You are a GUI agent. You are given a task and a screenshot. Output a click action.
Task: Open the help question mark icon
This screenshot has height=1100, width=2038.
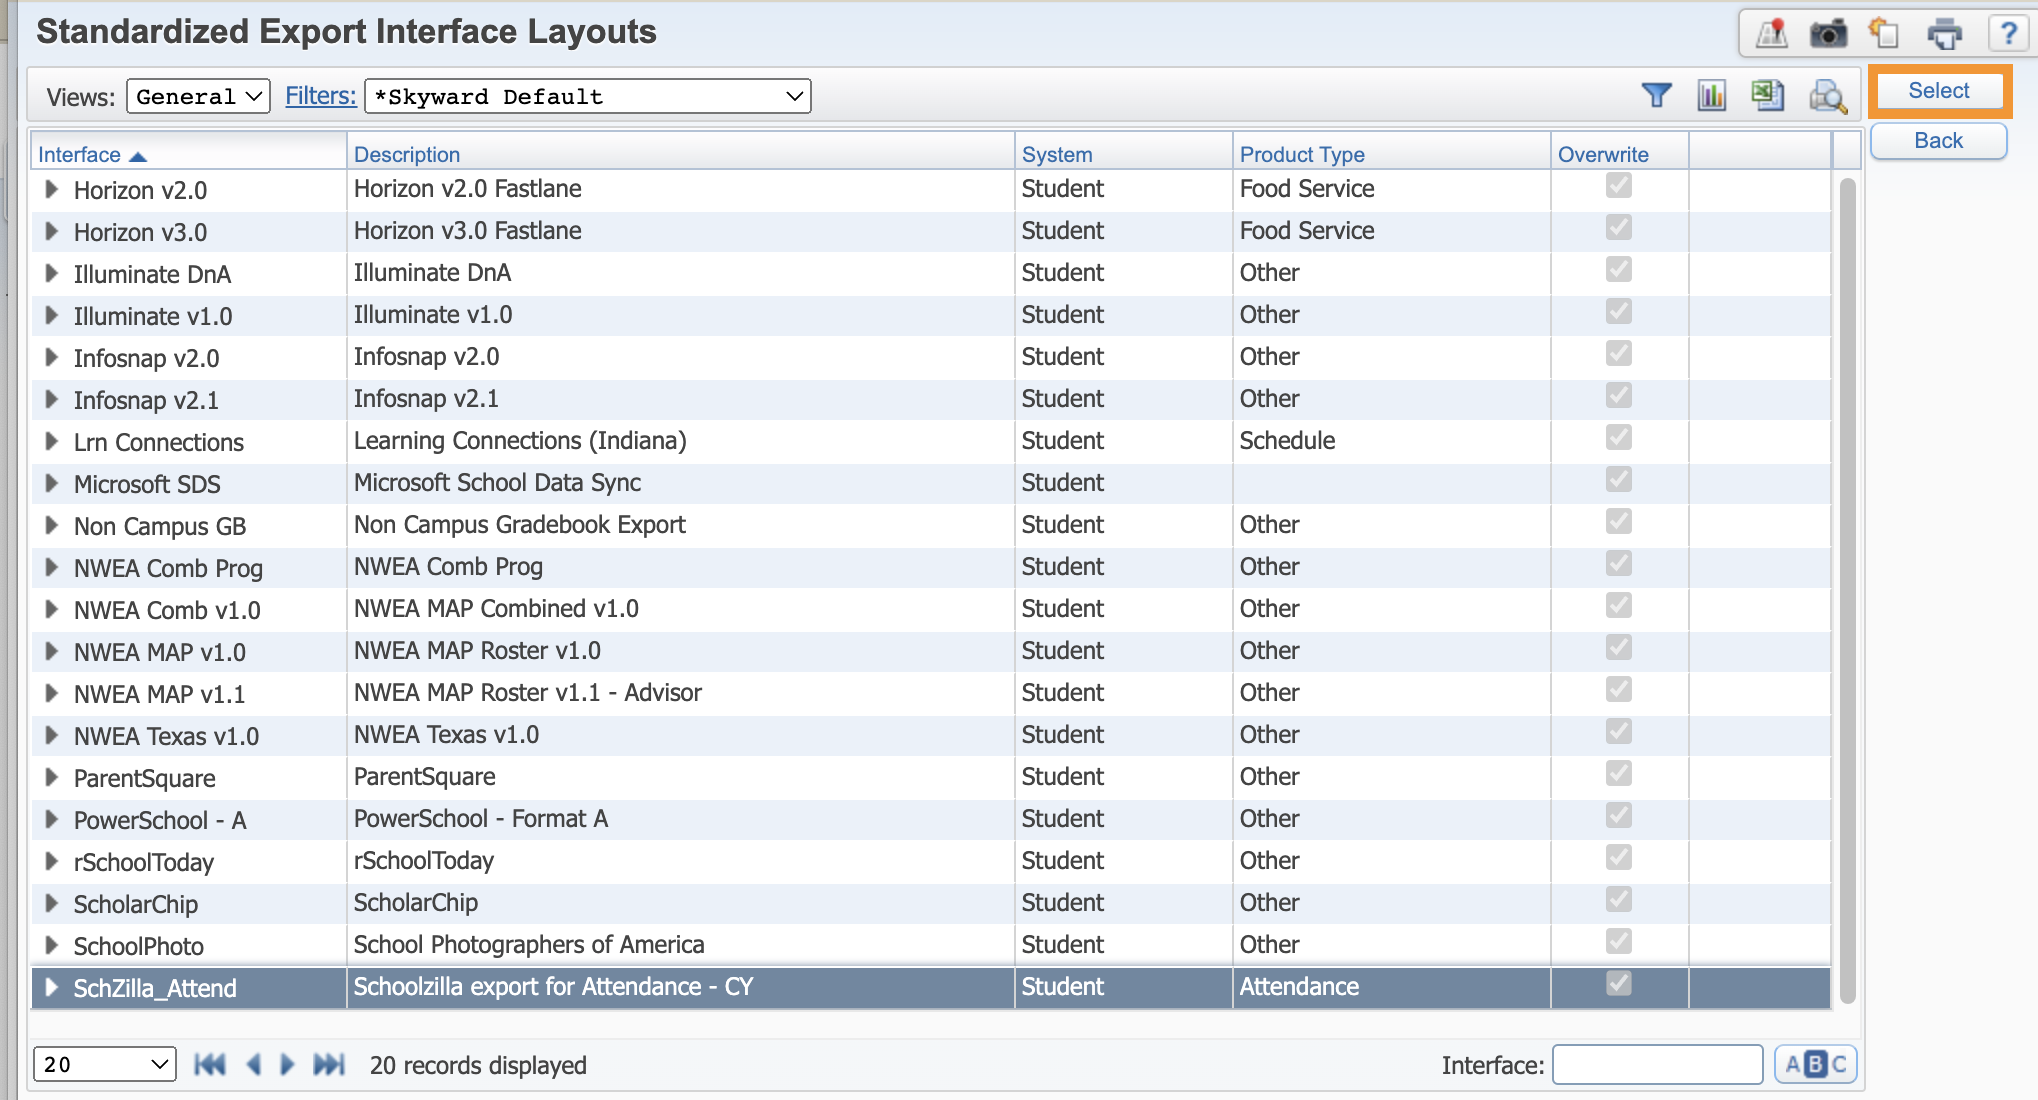2007,33
